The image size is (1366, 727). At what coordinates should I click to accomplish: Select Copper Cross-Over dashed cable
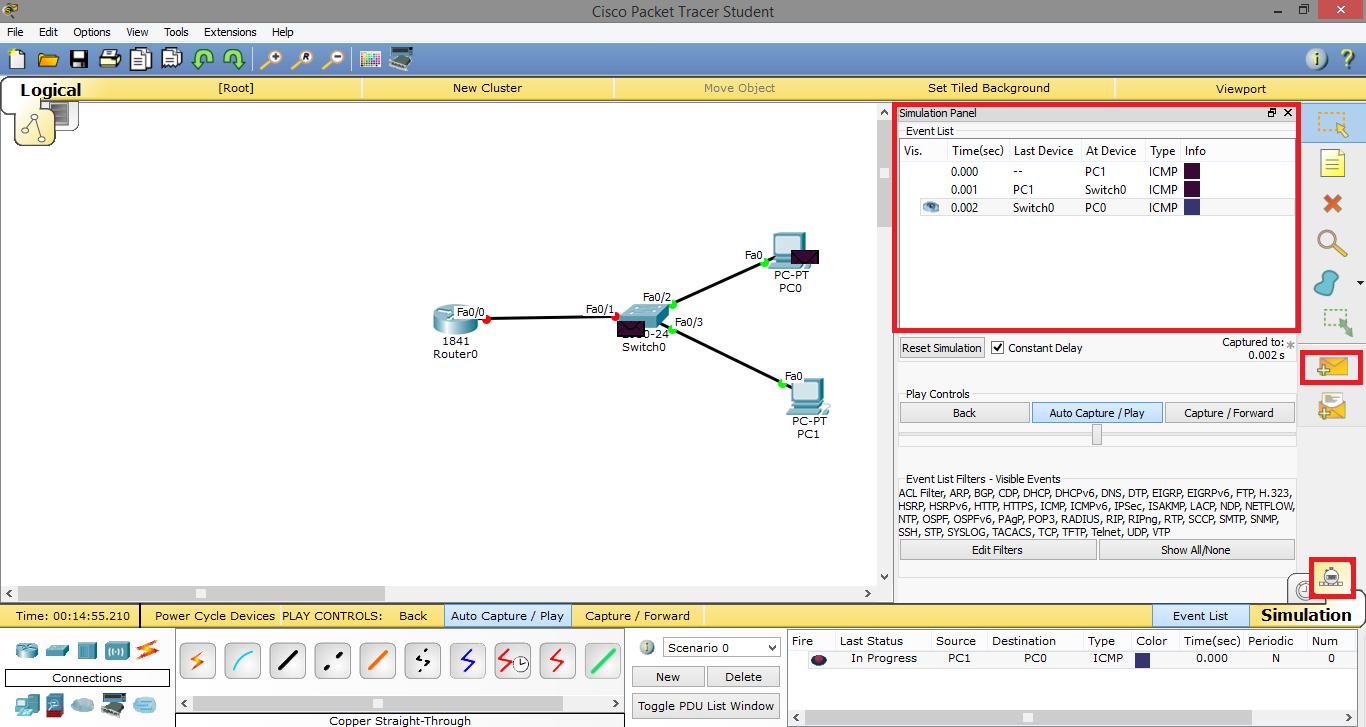click(333, 660)
